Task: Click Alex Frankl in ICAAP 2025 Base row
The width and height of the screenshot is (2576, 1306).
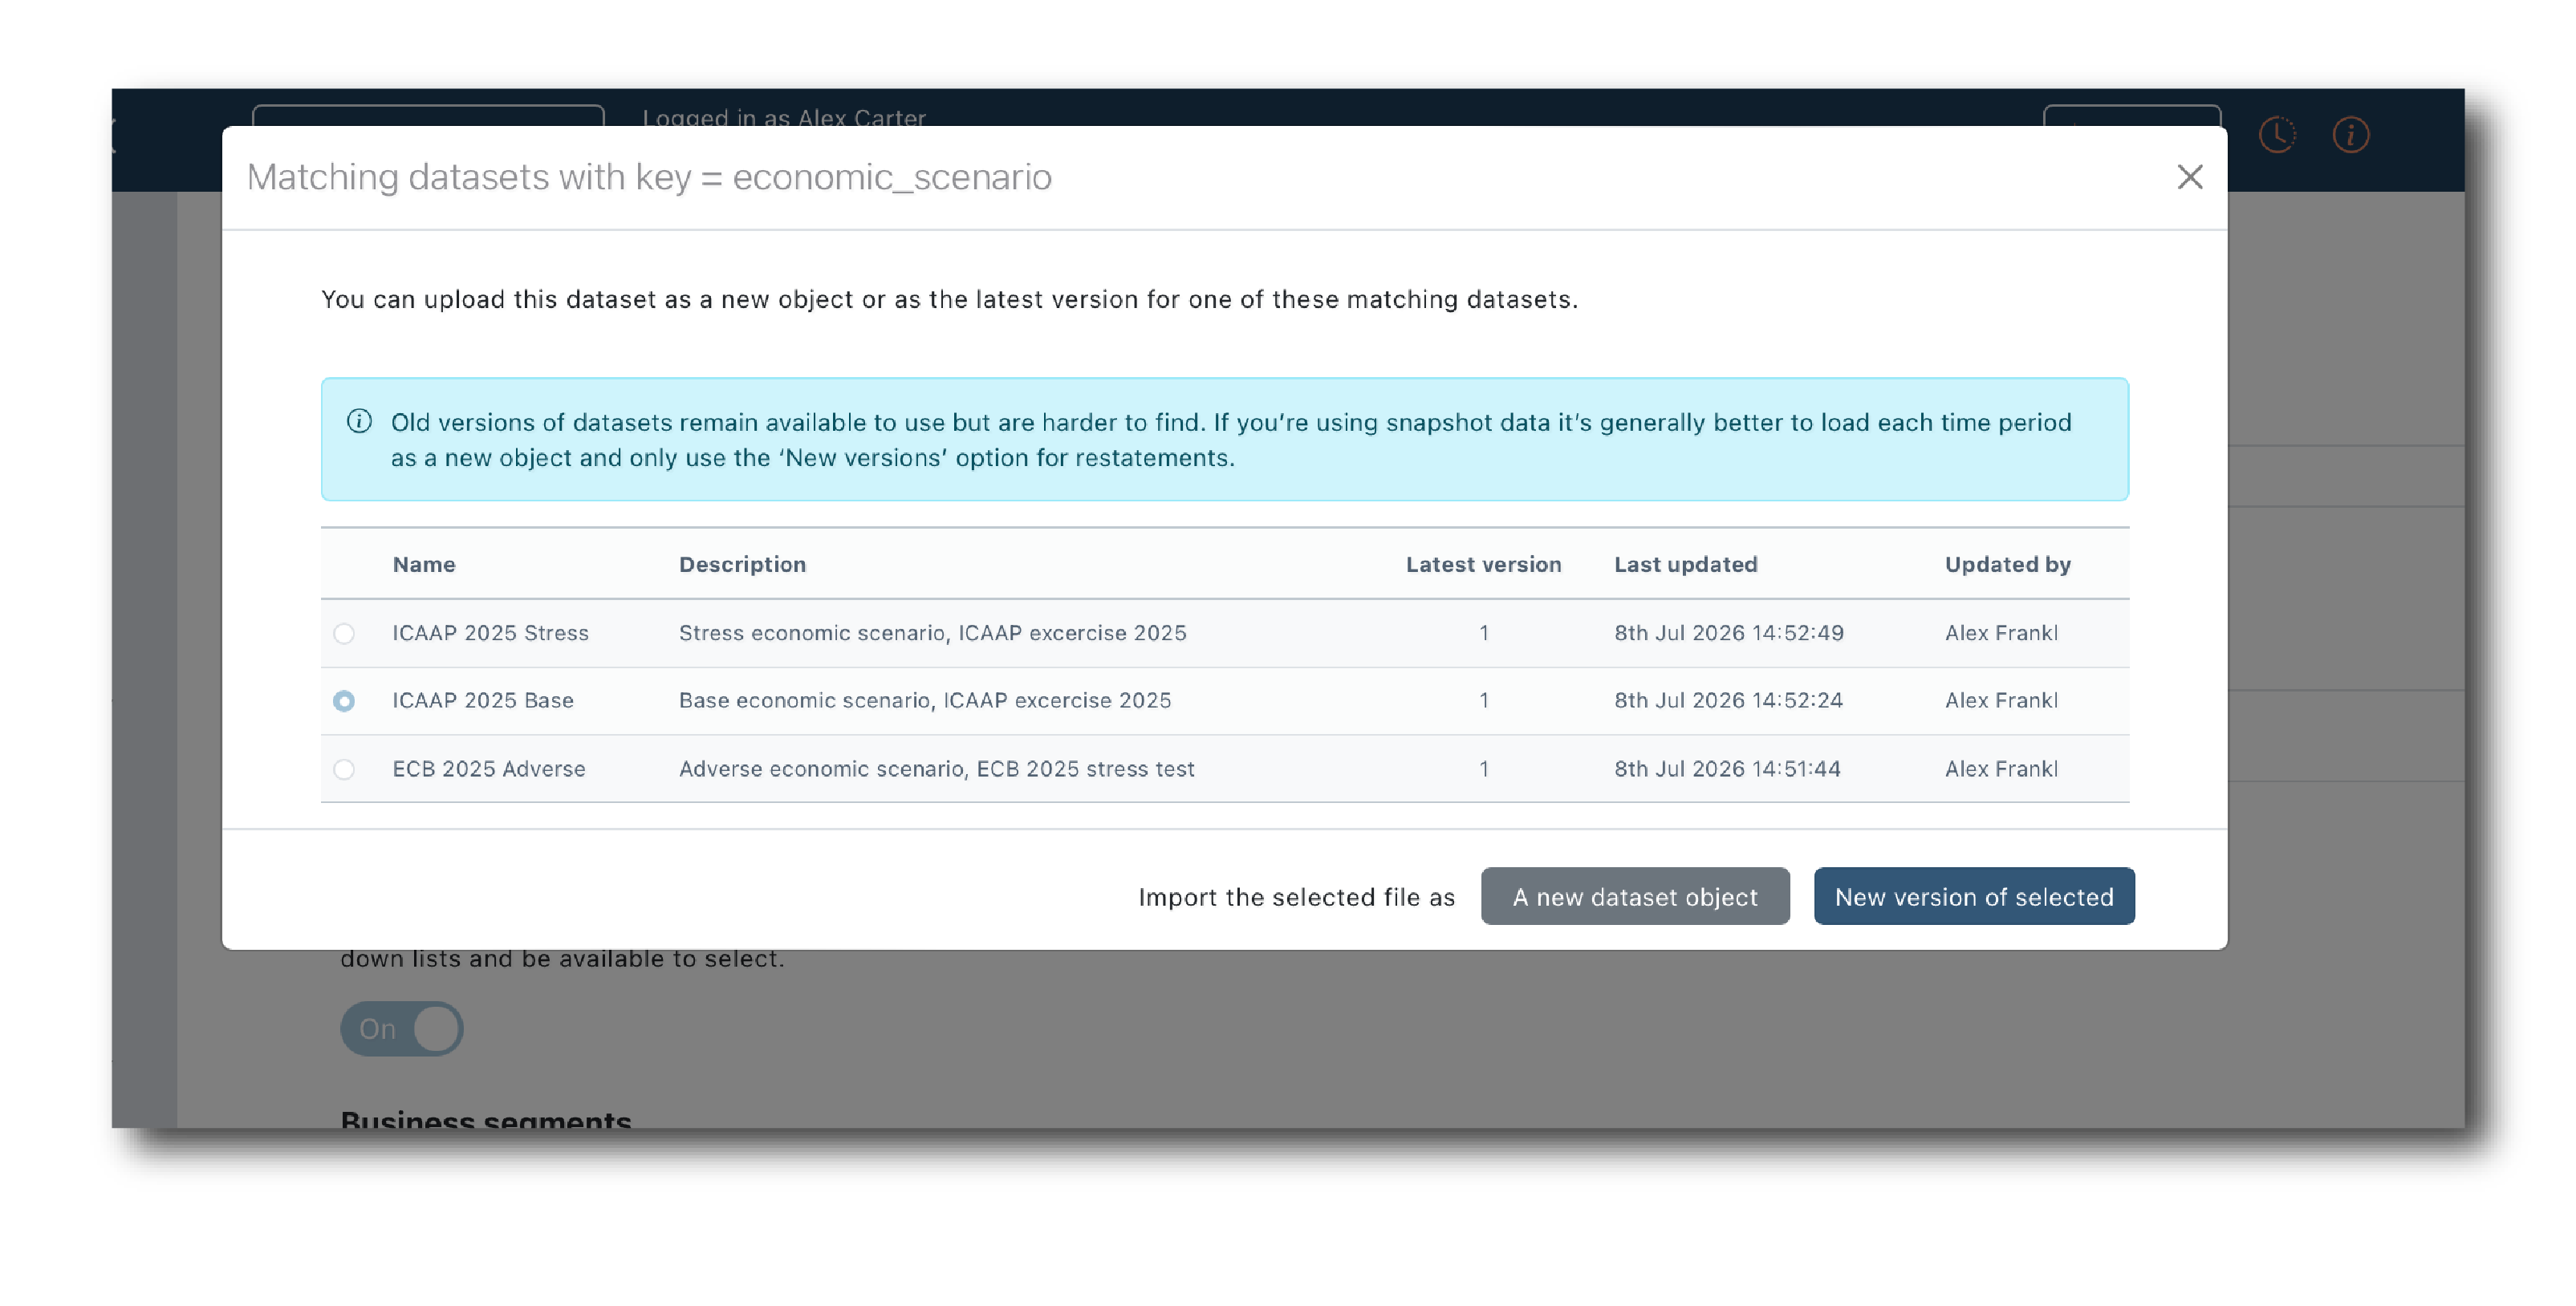Action: 2001,701
